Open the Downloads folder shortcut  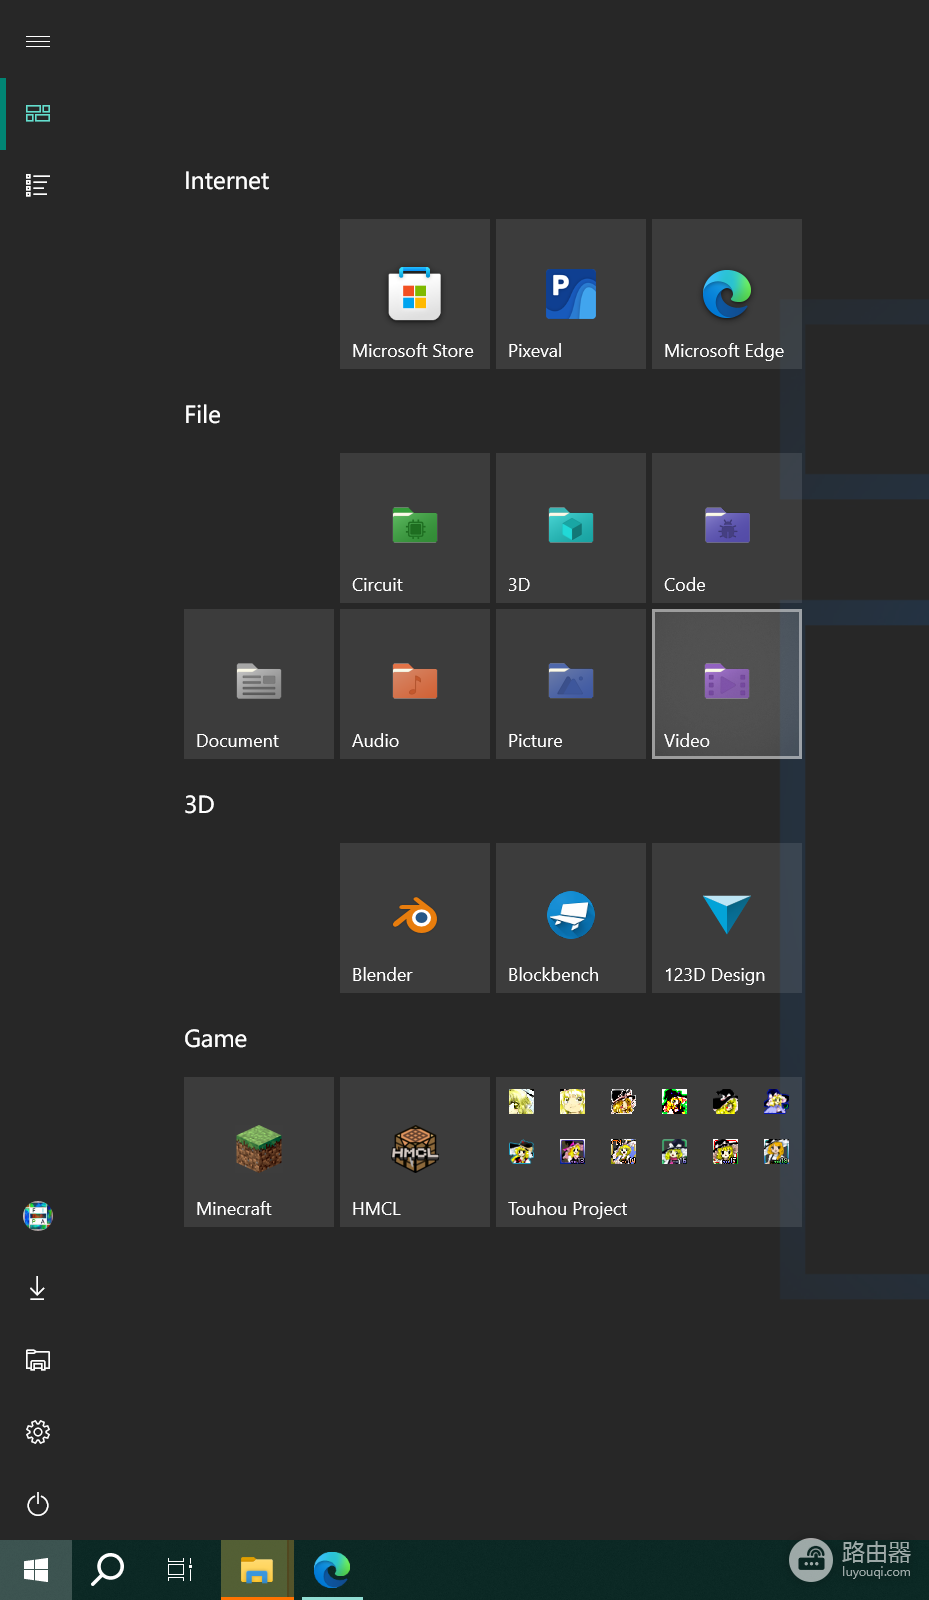coord(38,1288)
